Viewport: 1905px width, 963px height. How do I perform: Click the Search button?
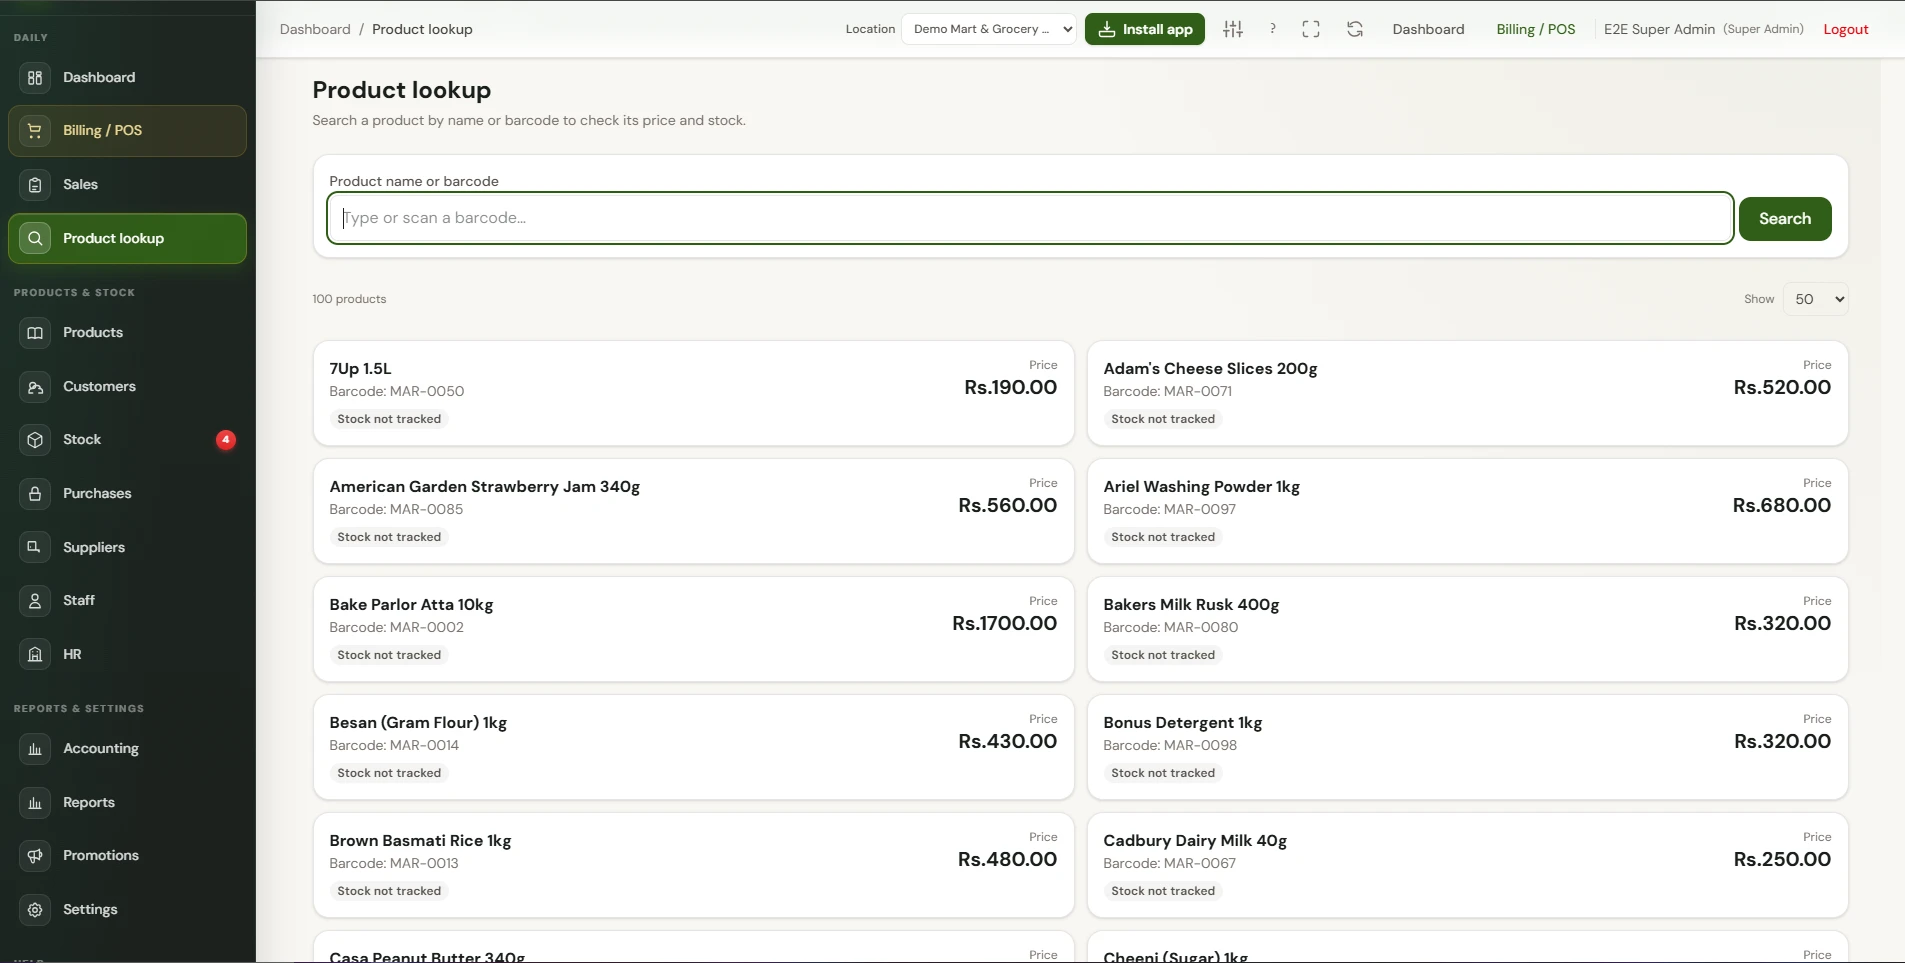pos(1785,219)
